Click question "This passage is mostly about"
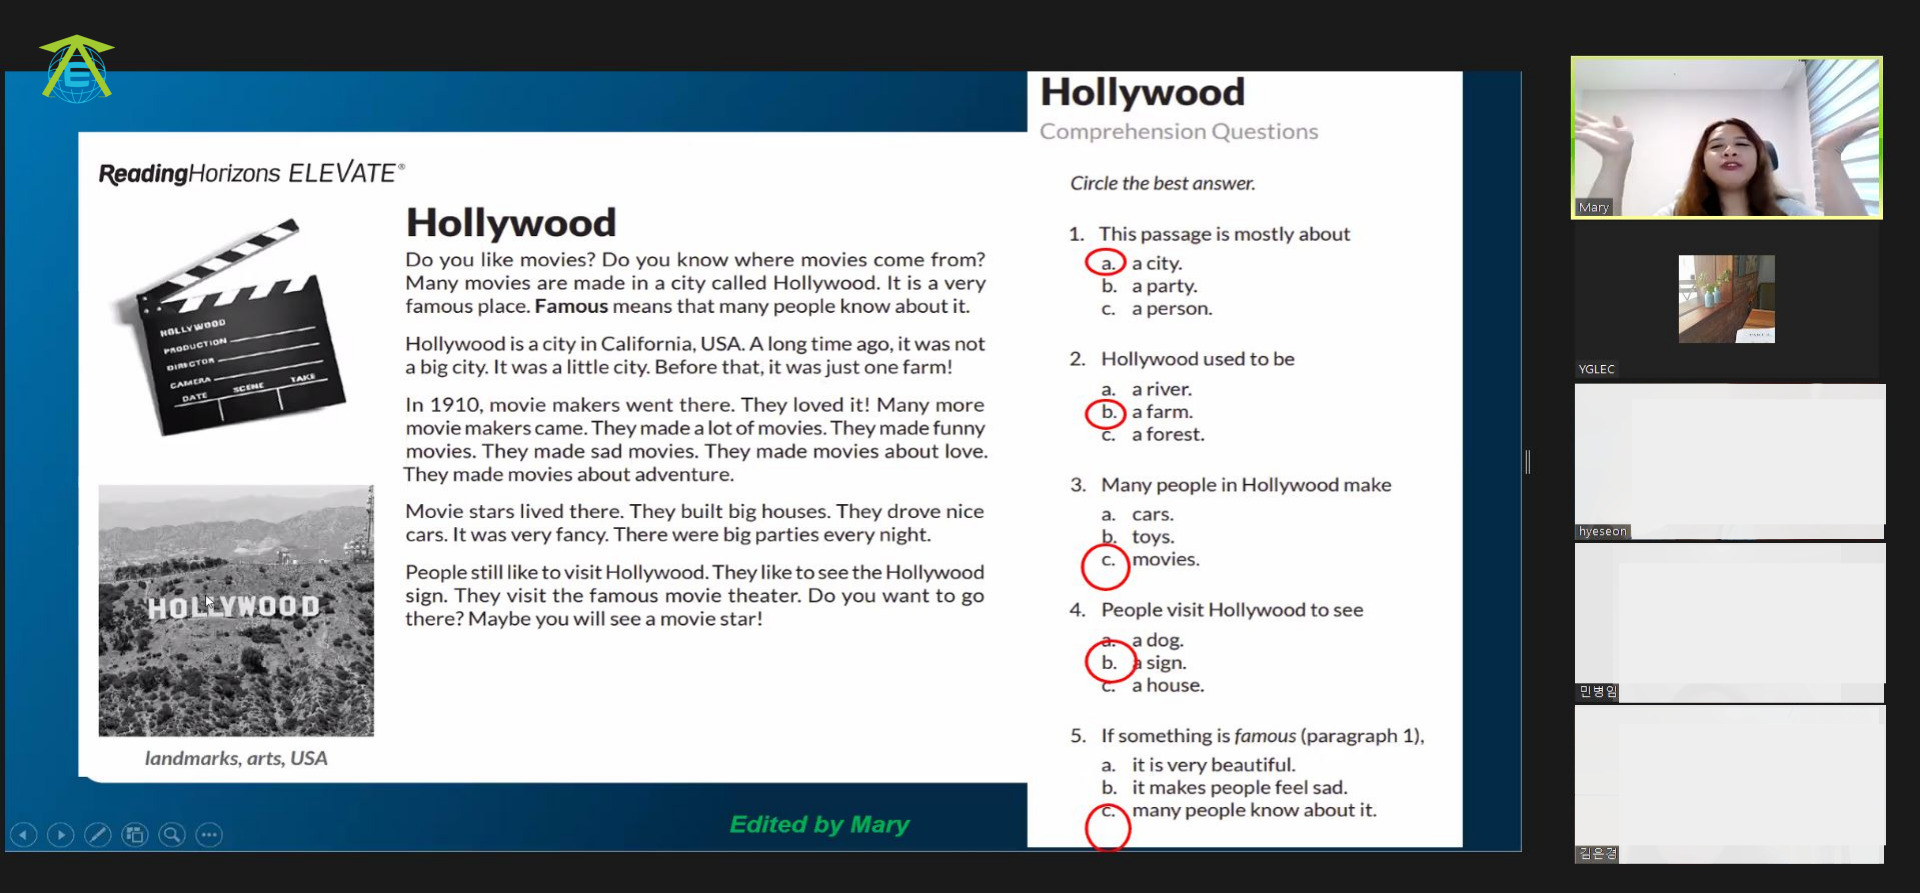 1224,234
